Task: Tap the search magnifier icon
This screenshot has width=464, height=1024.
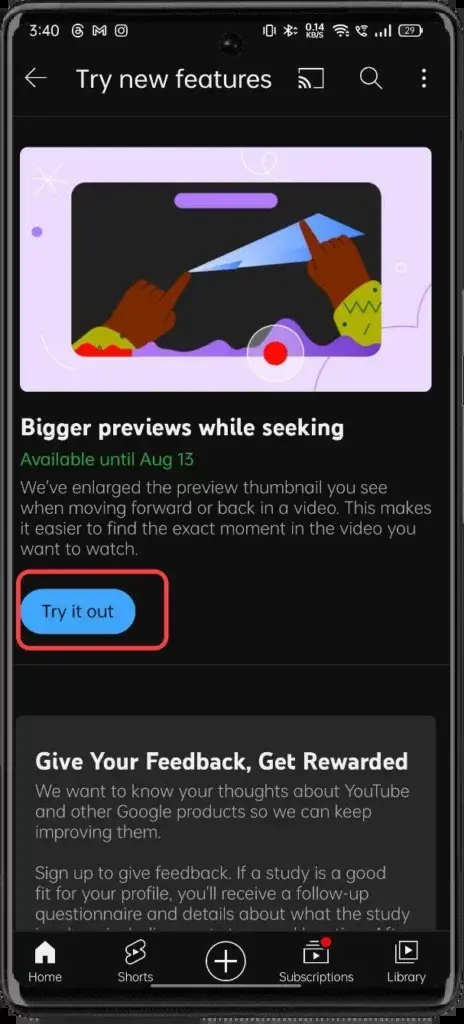Action: point(371,78)
